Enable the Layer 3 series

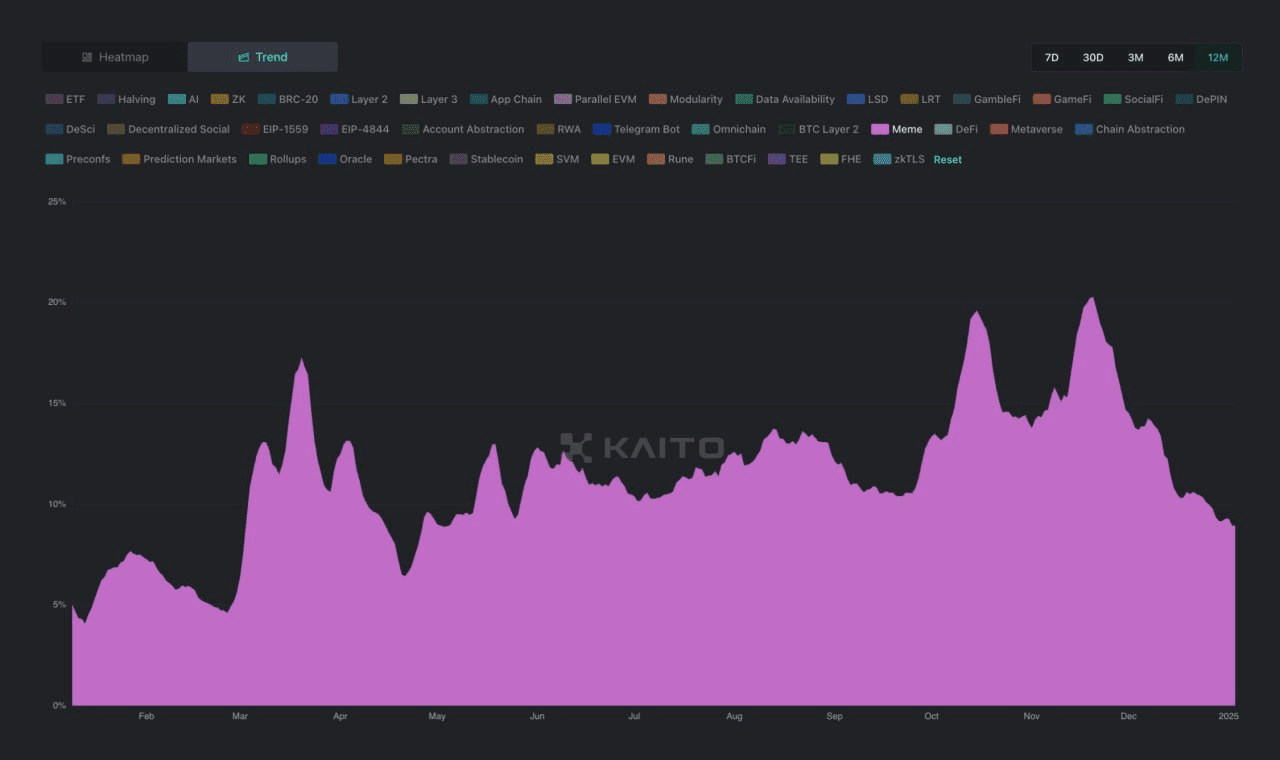click(429, 99)
